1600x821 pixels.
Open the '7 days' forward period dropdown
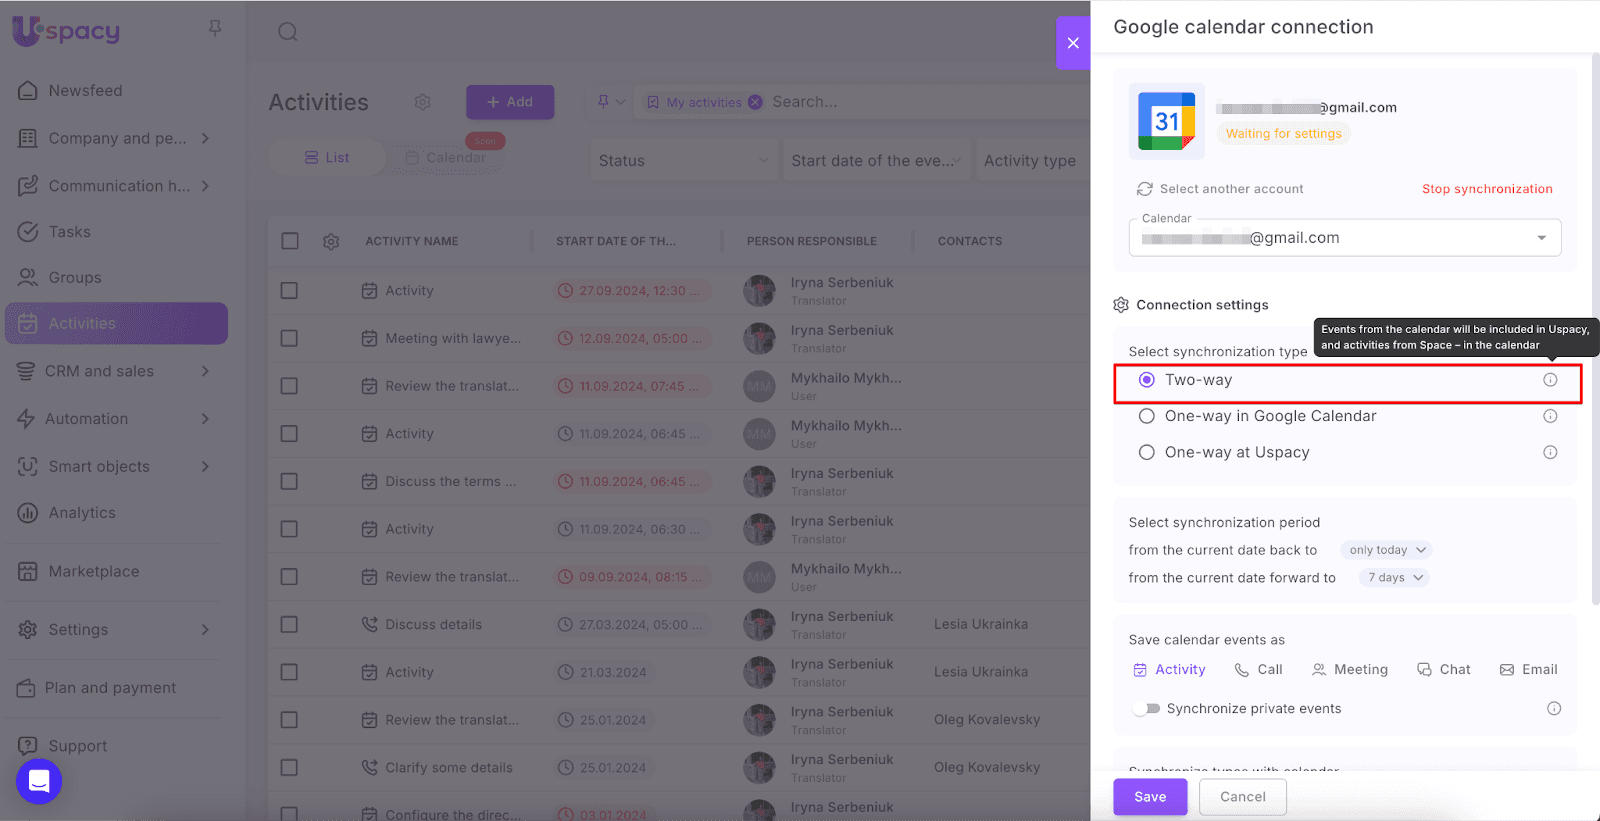(1394, 578)
